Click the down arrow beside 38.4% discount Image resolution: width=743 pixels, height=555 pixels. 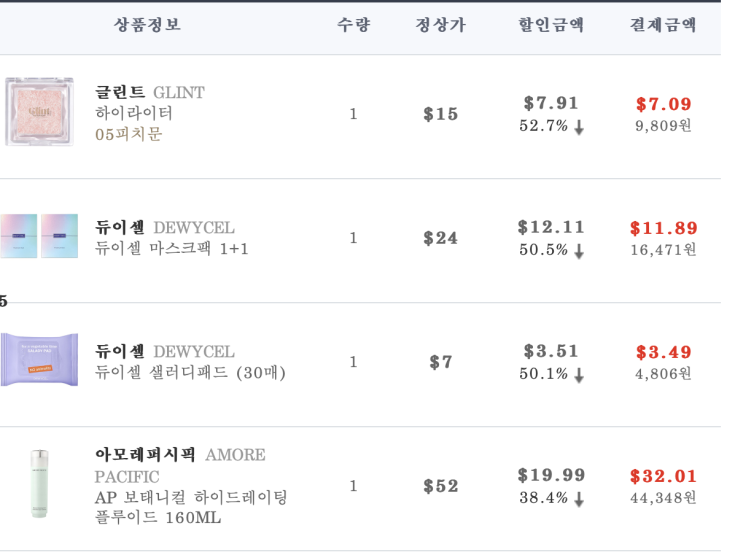tap(579, 499)
